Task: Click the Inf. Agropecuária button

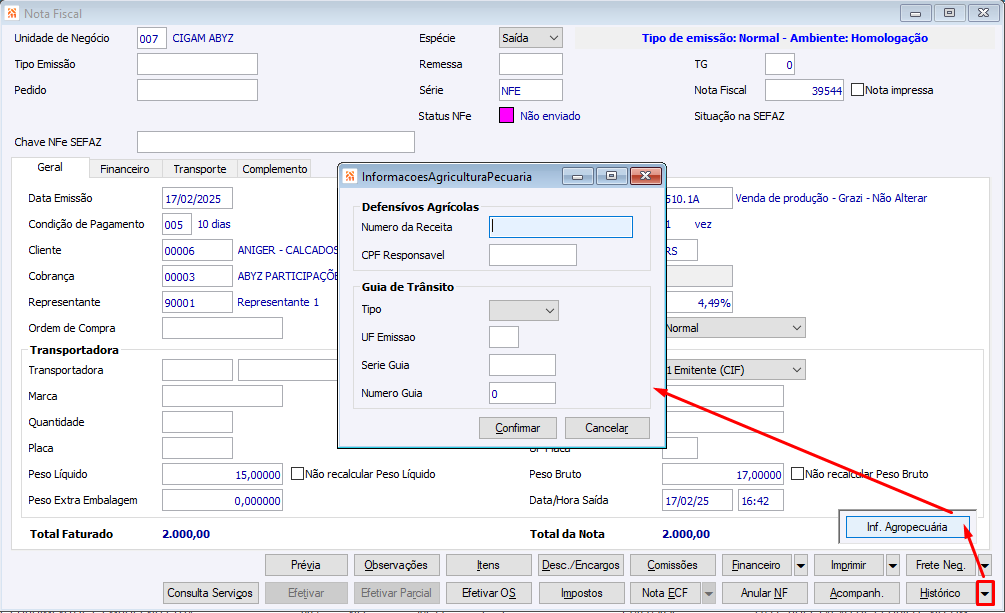Action: click(x=907, y=527)
